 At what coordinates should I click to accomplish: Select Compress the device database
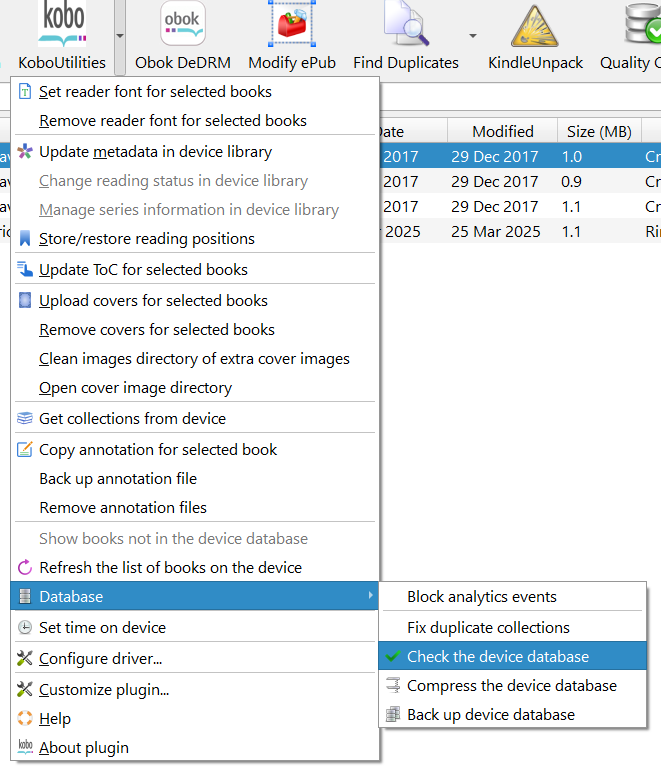pyautogui.click(x=513, y=686)
